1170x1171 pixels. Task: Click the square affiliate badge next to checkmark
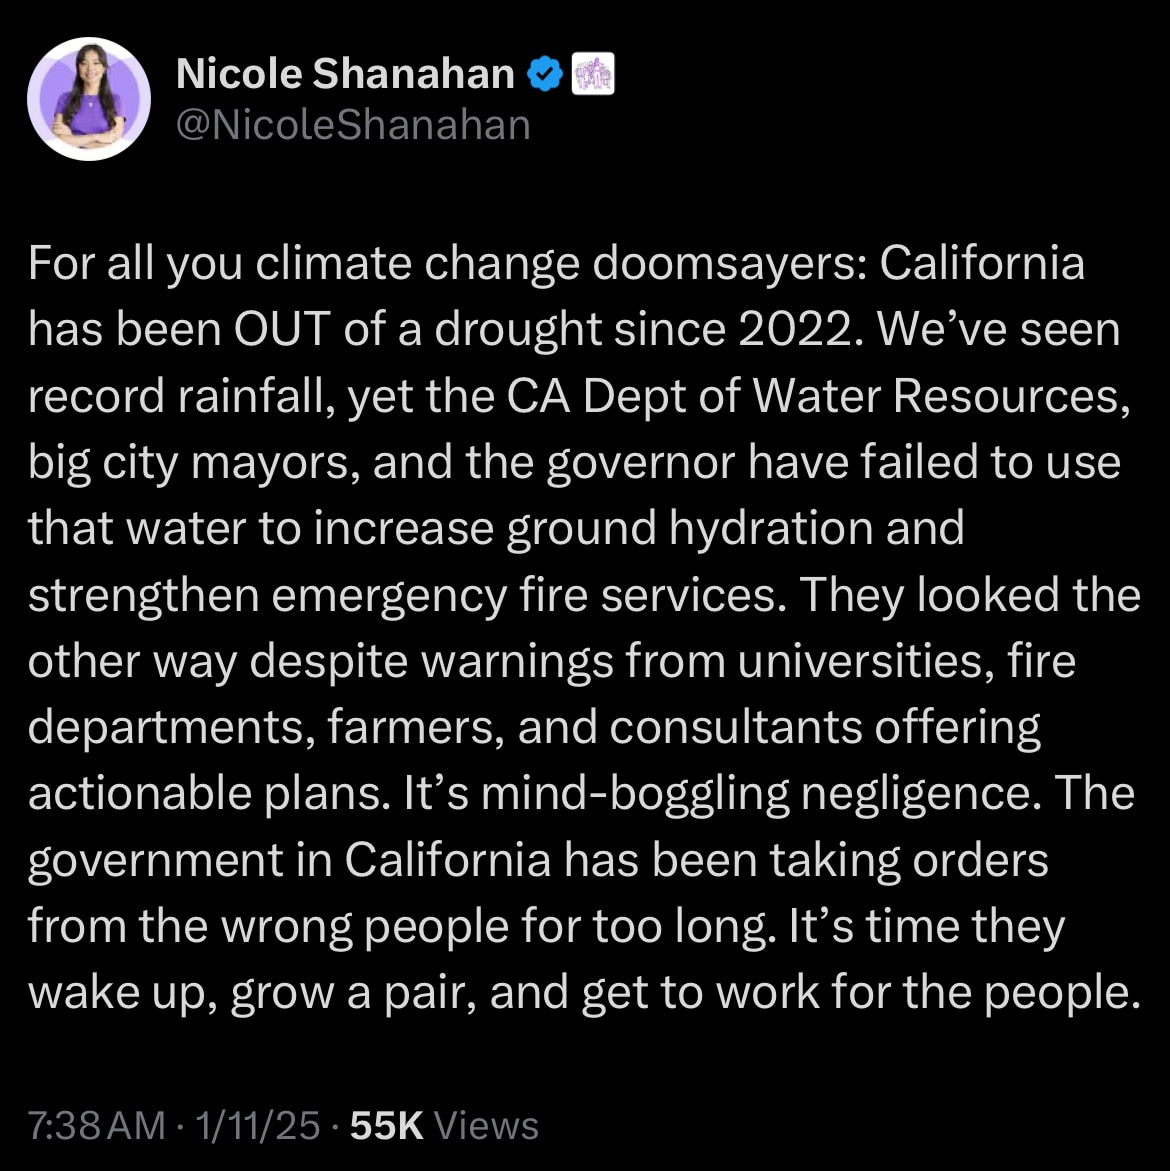click(592, 72)
